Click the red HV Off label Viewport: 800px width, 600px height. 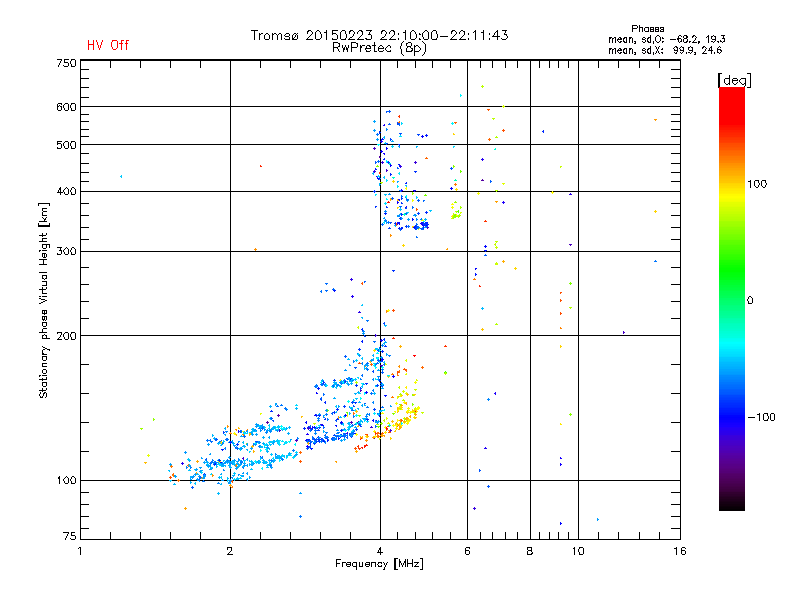point(107,45)
